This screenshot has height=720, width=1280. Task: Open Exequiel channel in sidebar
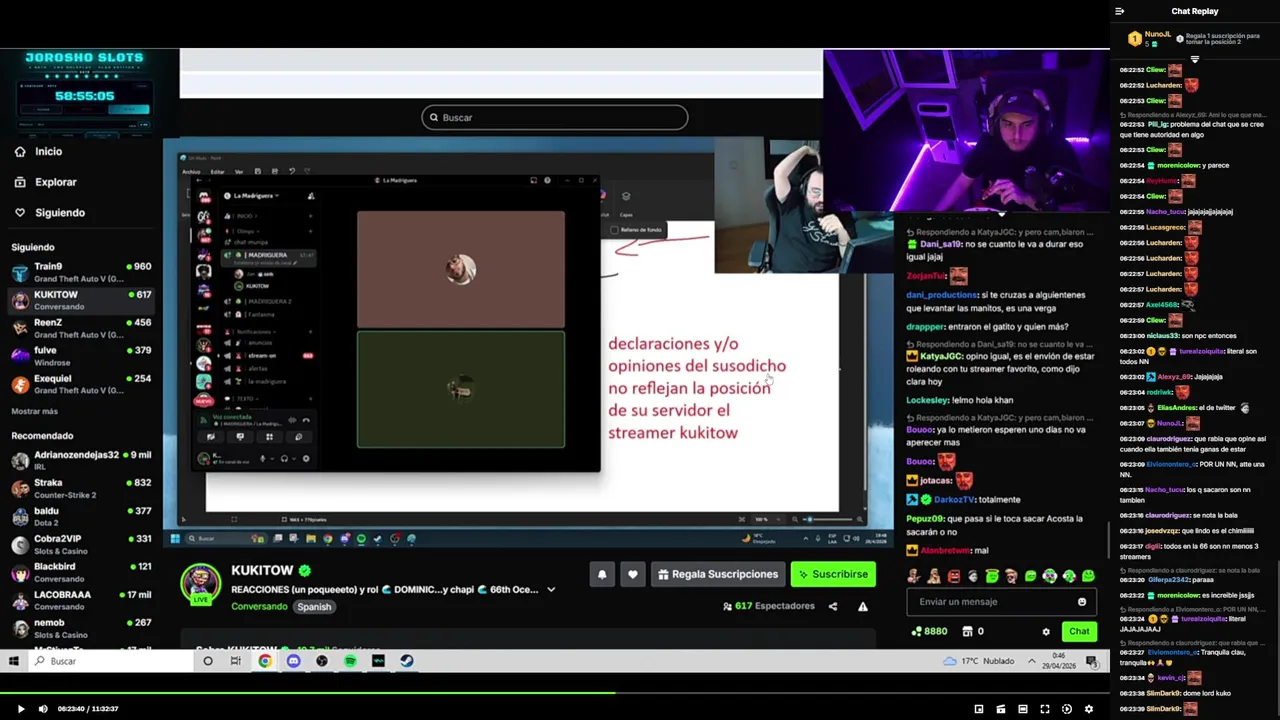(81, 384)
